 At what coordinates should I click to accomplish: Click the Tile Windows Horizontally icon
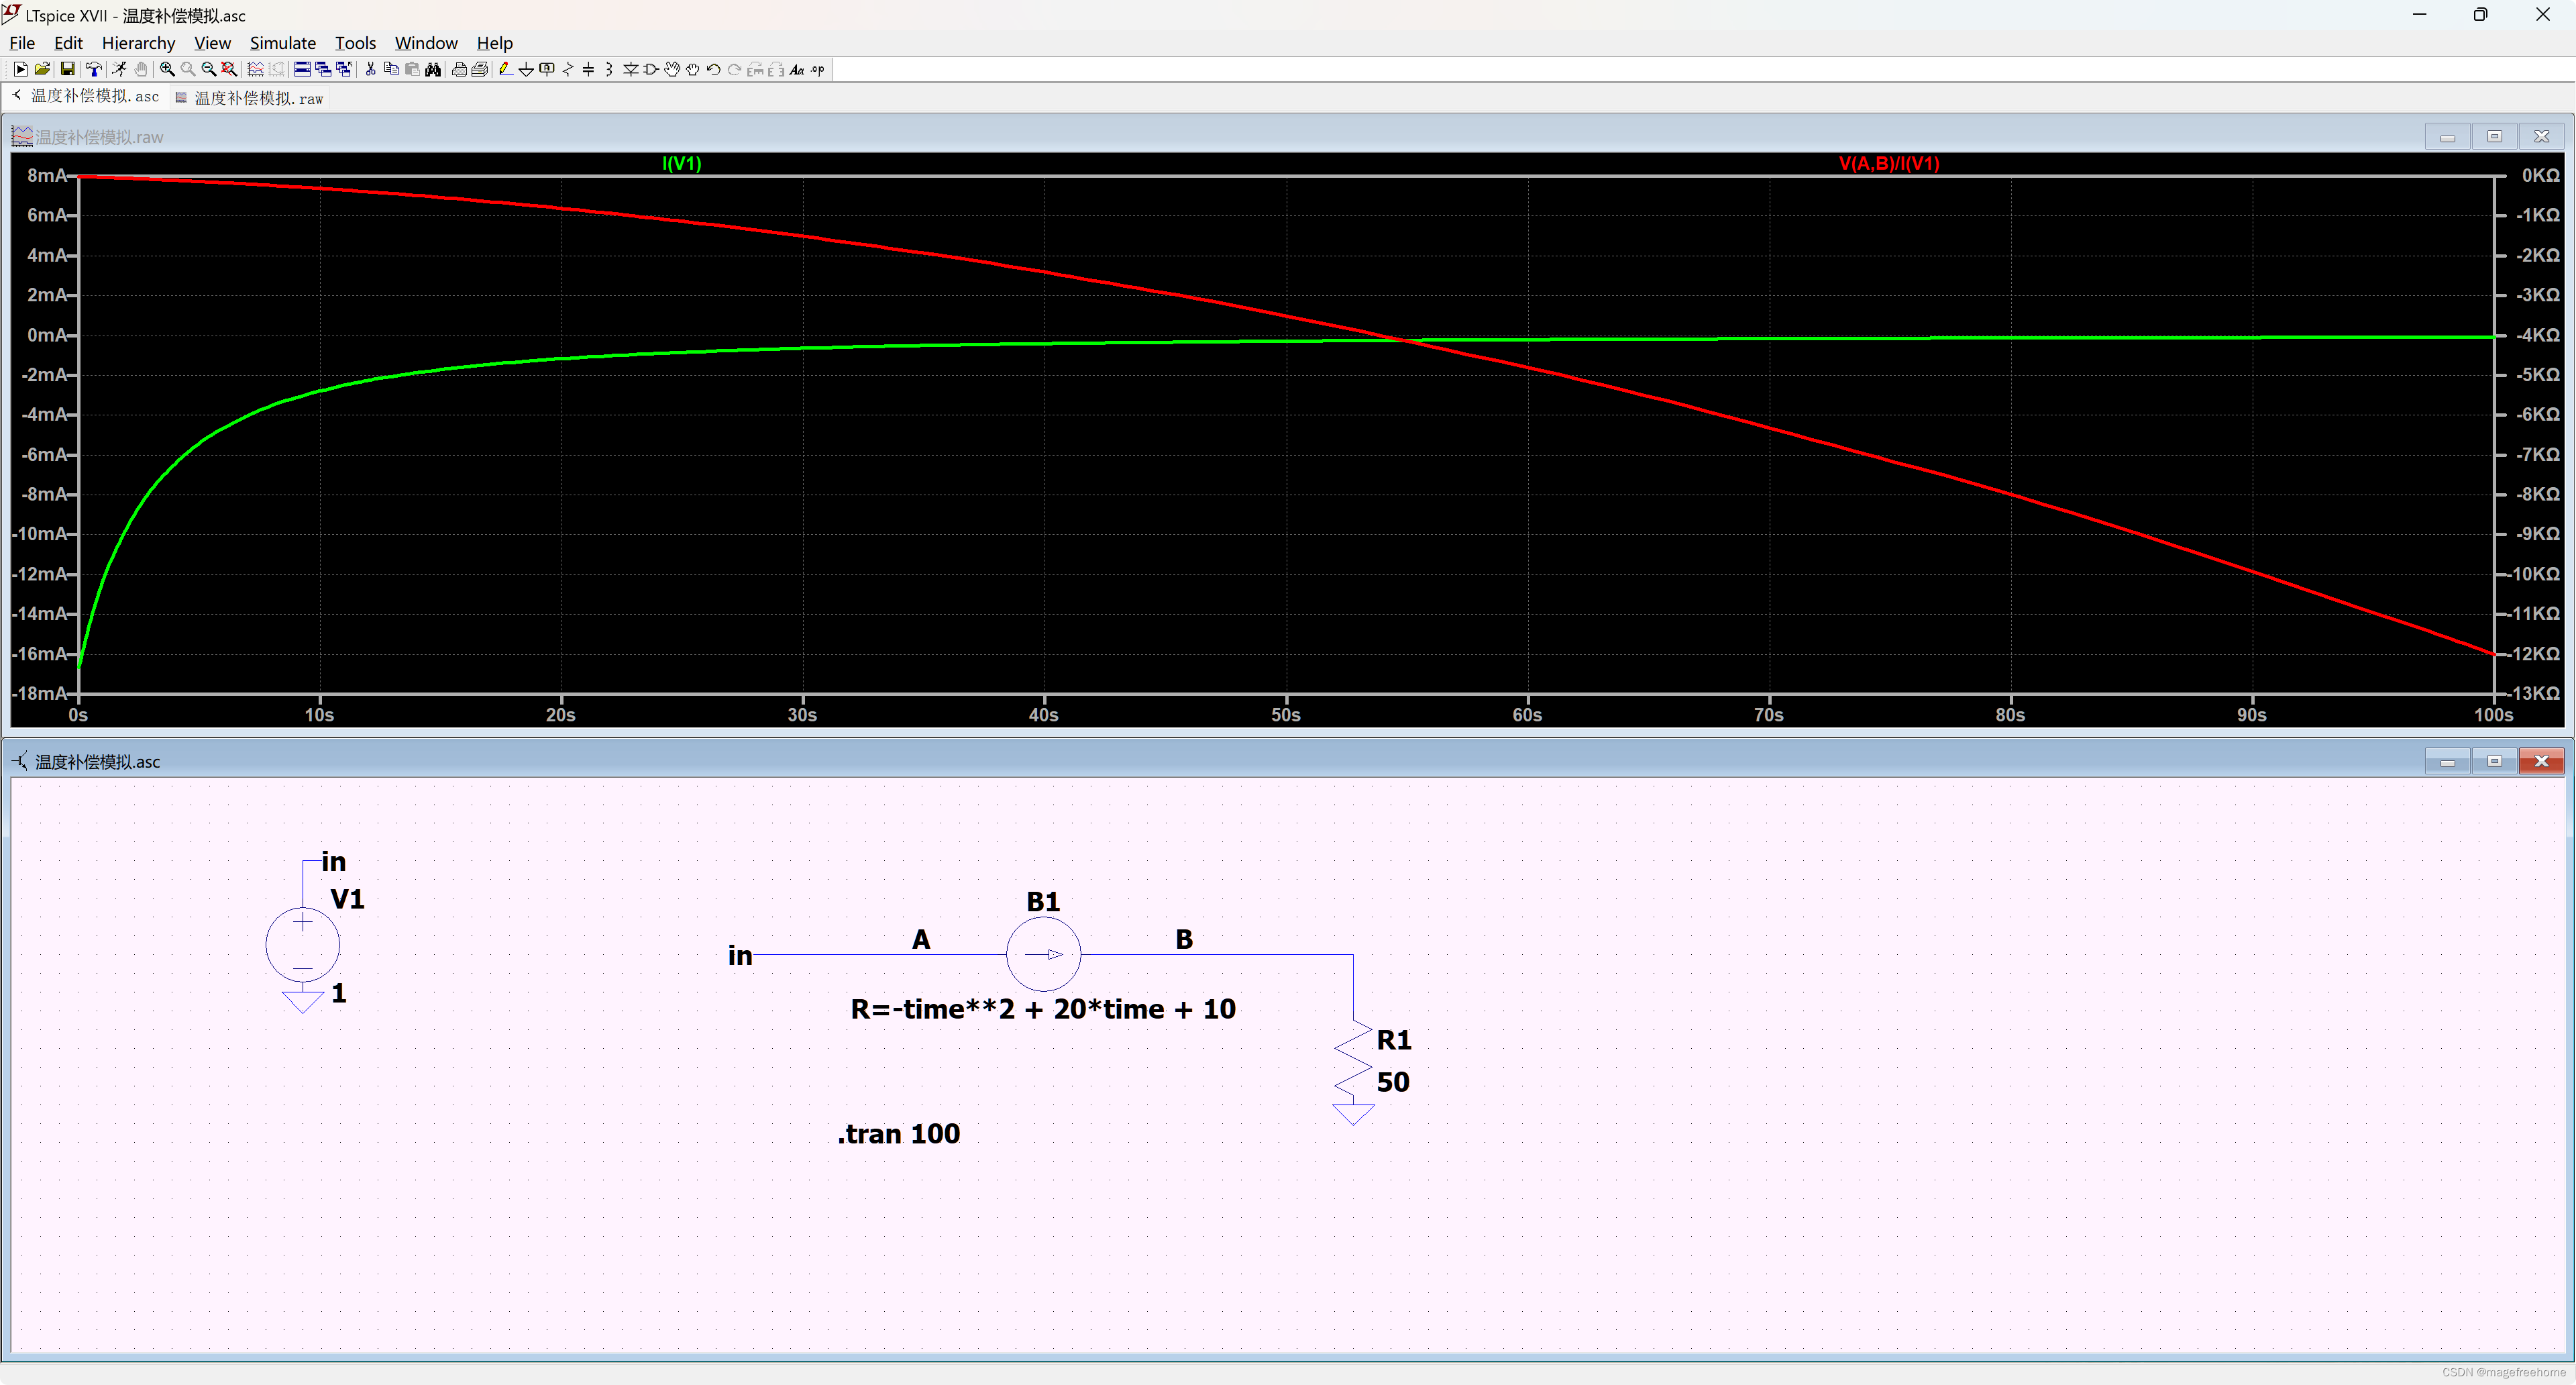pos(302,69)
